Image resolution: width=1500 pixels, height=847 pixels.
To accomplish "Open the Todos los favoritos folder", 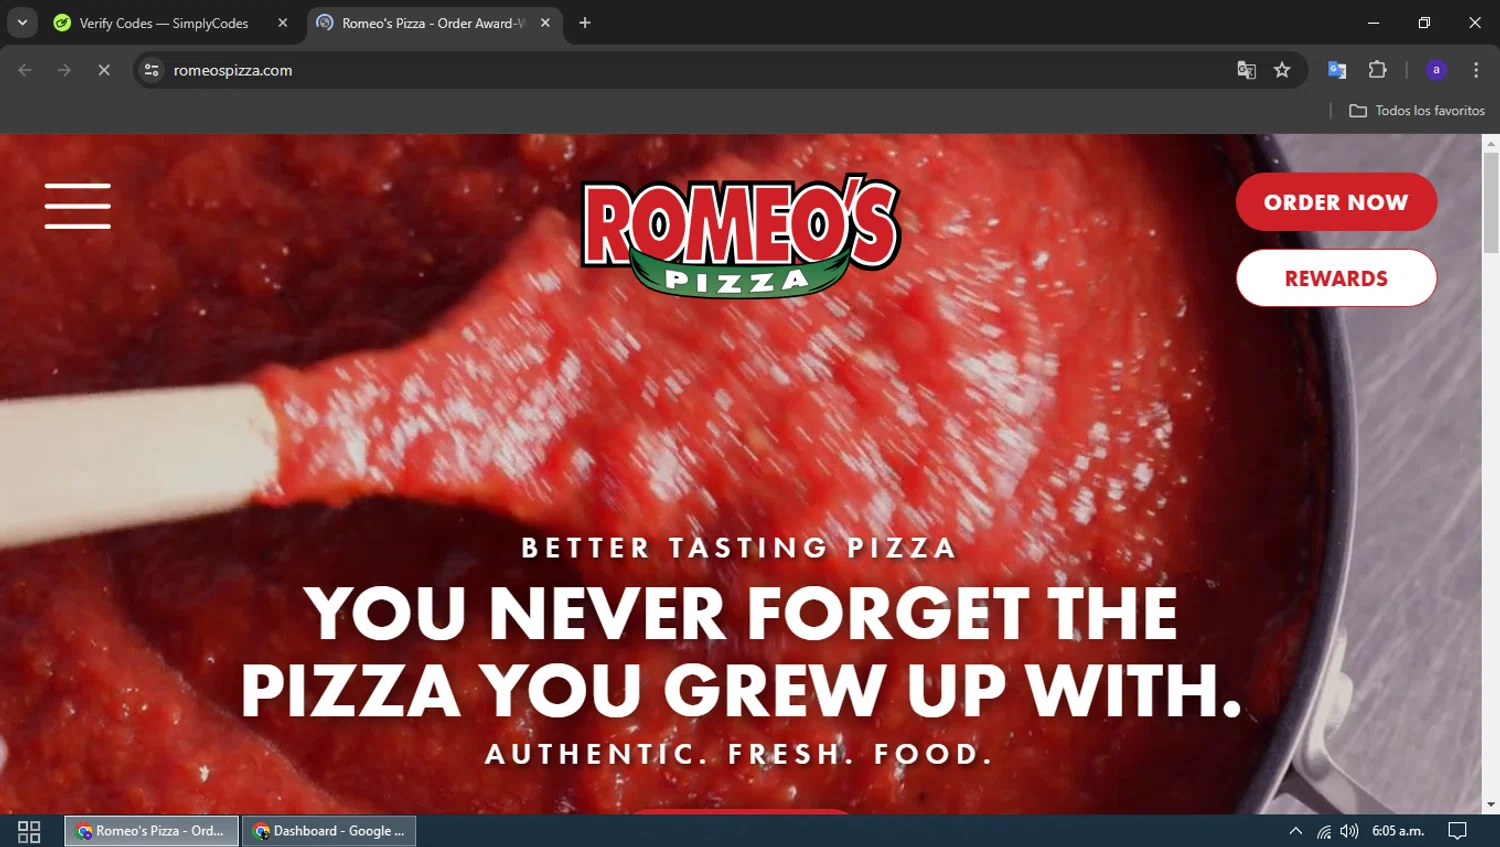I will coord(1417,111).
